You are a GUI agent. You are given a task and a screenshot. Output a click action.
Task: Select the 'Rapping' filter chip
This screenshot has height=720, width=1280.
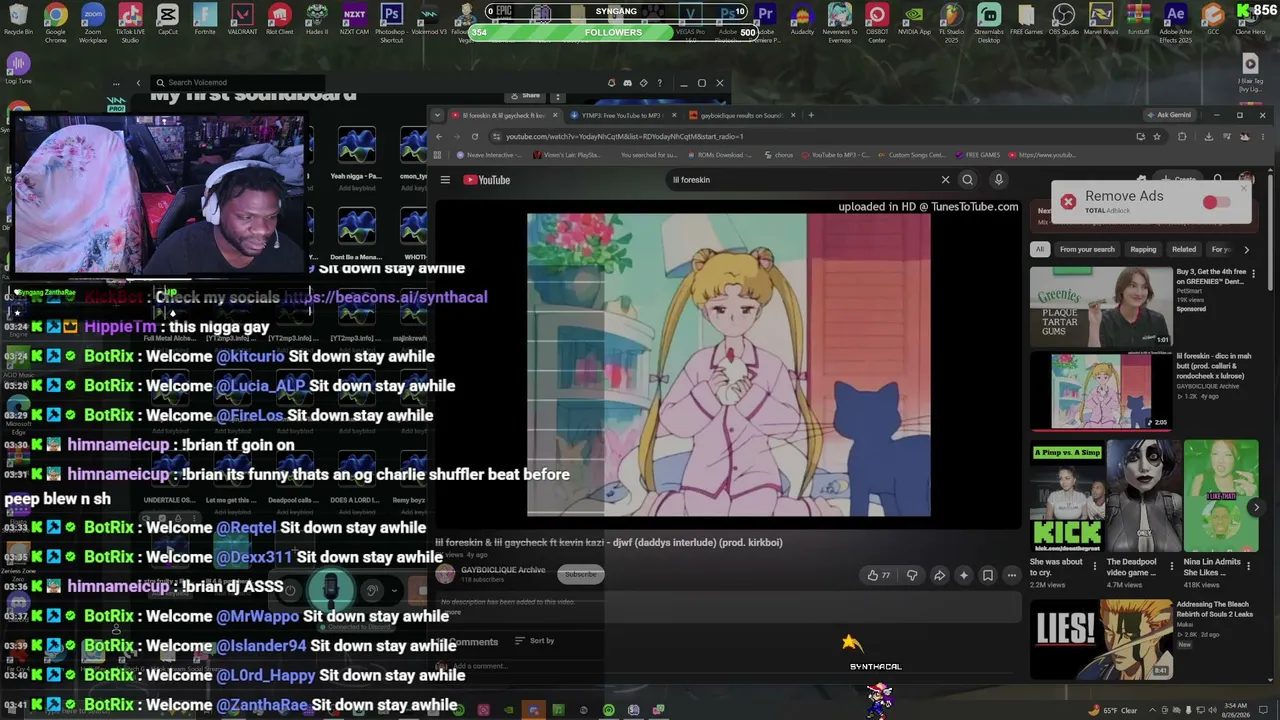[x=1143, y=249]
